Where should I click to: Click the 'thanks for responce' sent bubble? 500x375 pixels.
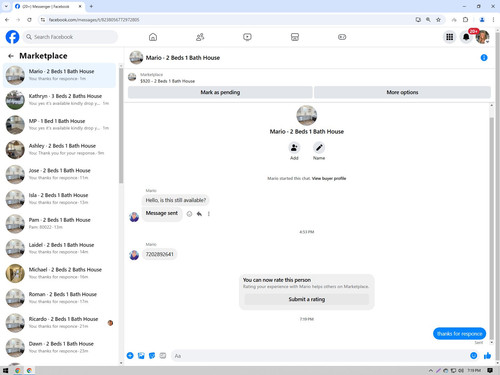tap(459, 334)
